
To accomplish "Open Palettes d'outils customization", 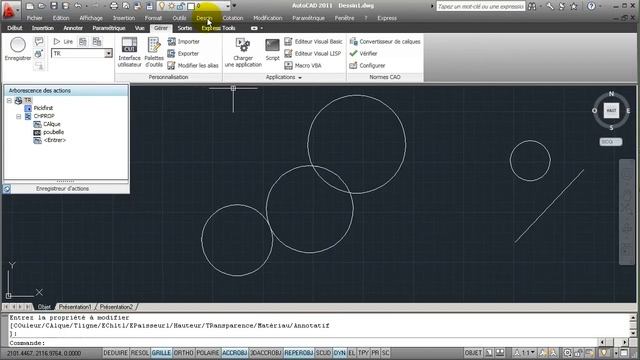I will tap(154, 52).
